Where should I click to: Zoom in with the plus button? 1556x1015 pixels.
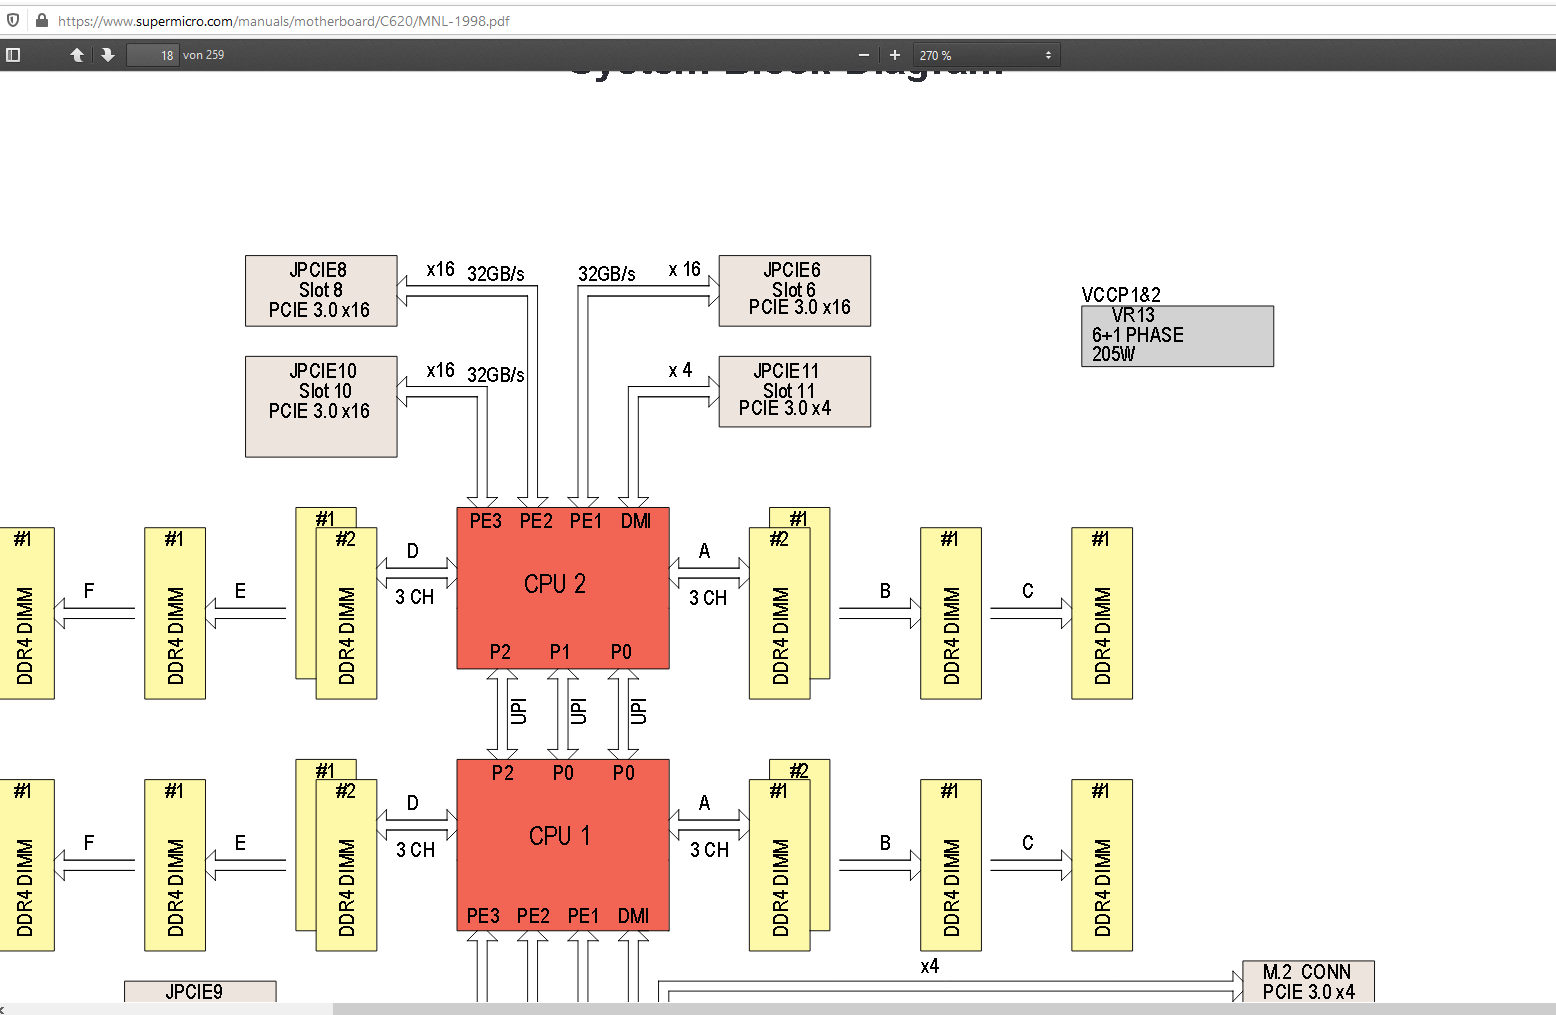pyautogui.click(x=895, y=55)
